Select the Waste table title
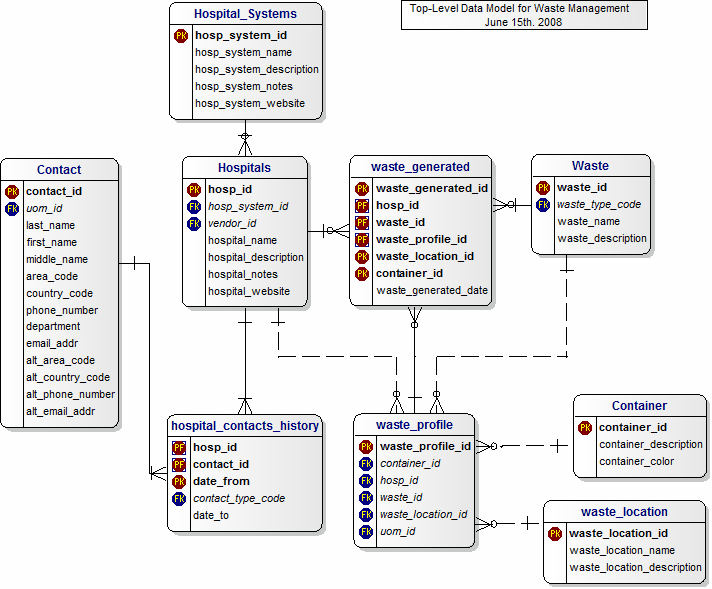This screenshot has height=589, width=712. (x=590, y=166)
